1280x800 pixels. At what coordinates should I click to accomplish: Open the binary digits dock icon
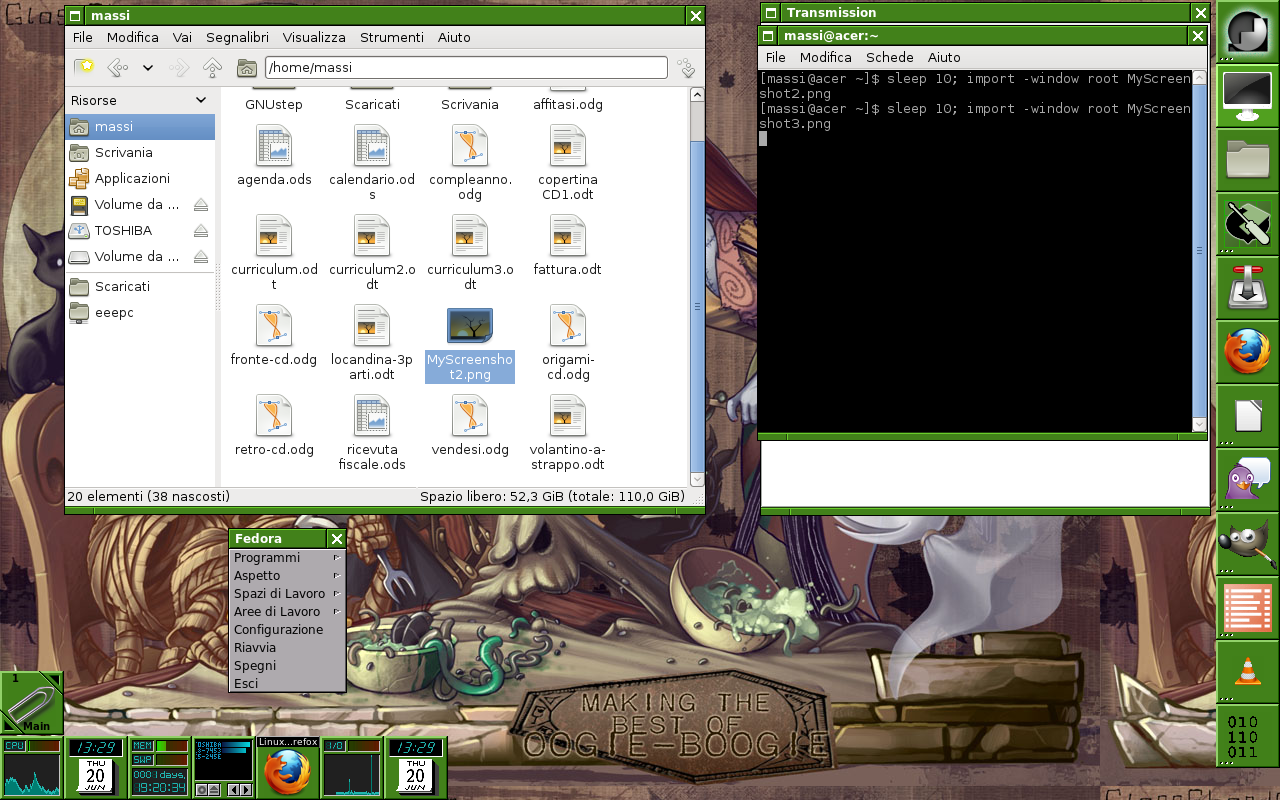coord(1247,736)
